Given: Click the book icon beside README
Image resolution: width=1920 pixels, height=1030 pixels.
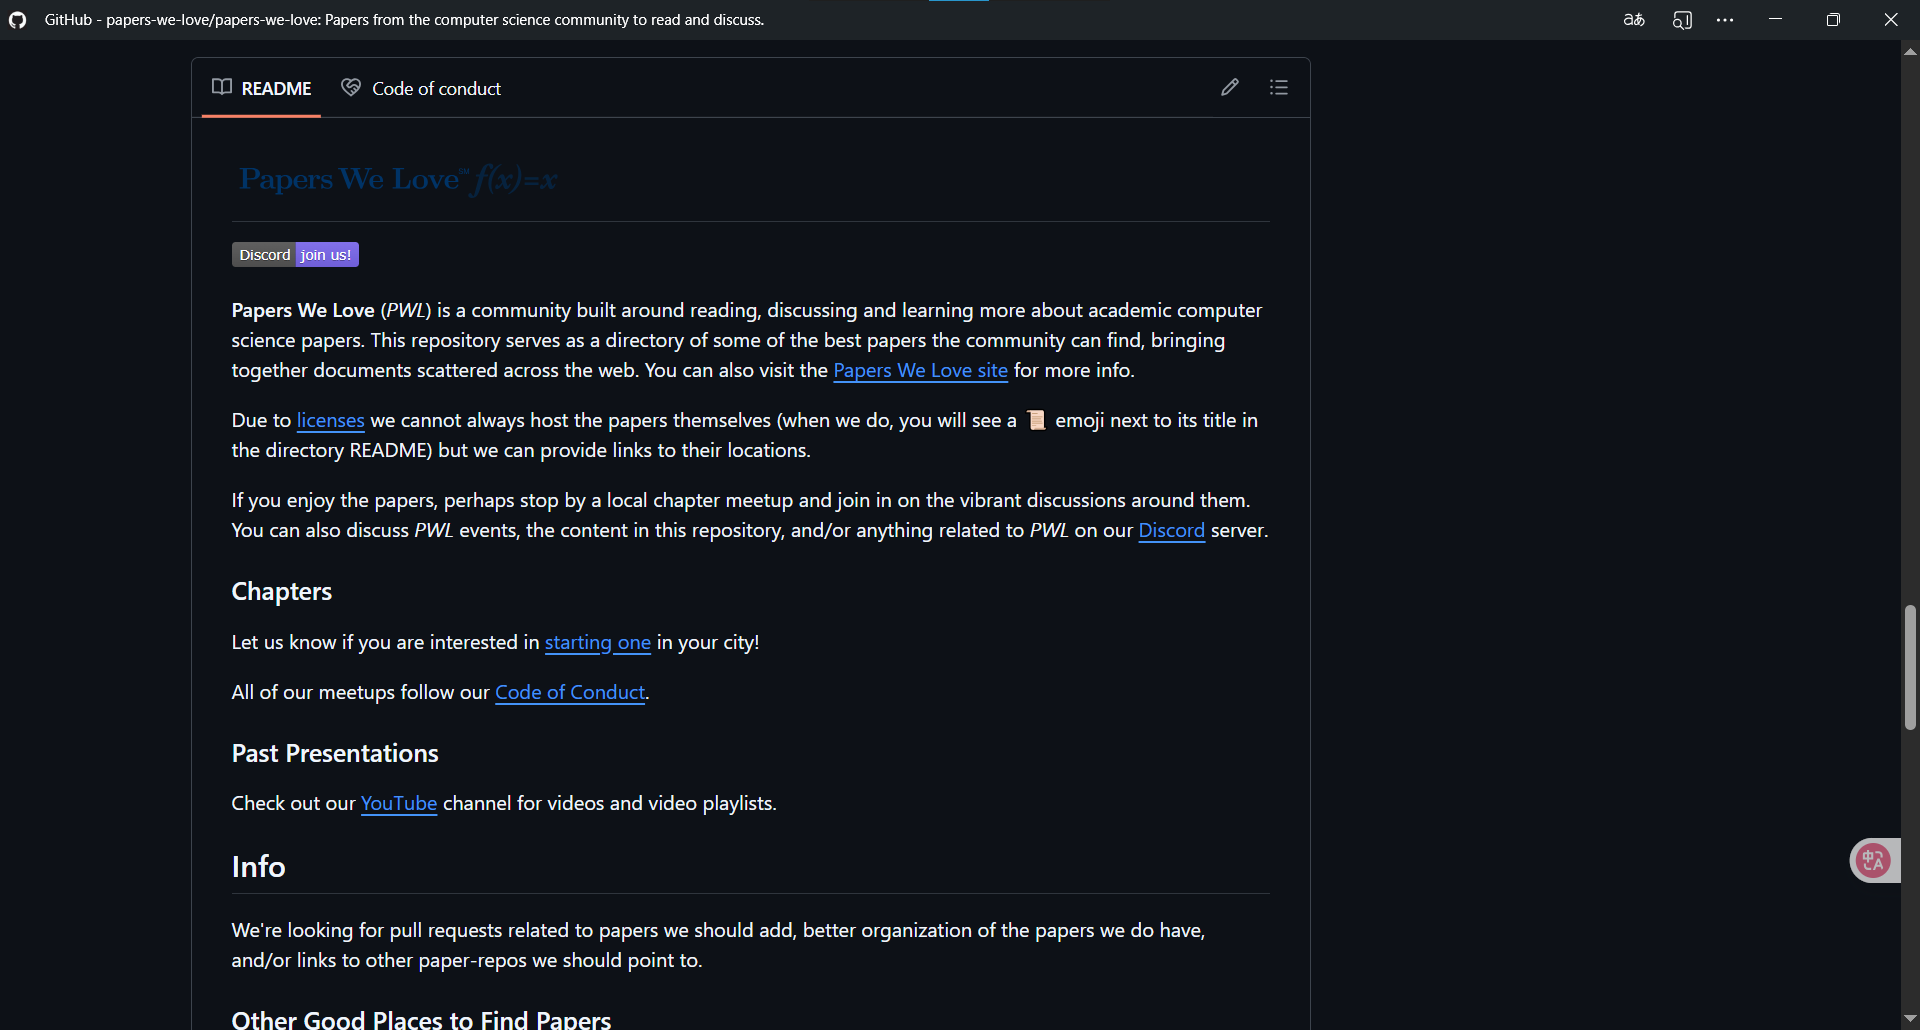Looking at the screenshot, I should (222, 87).
